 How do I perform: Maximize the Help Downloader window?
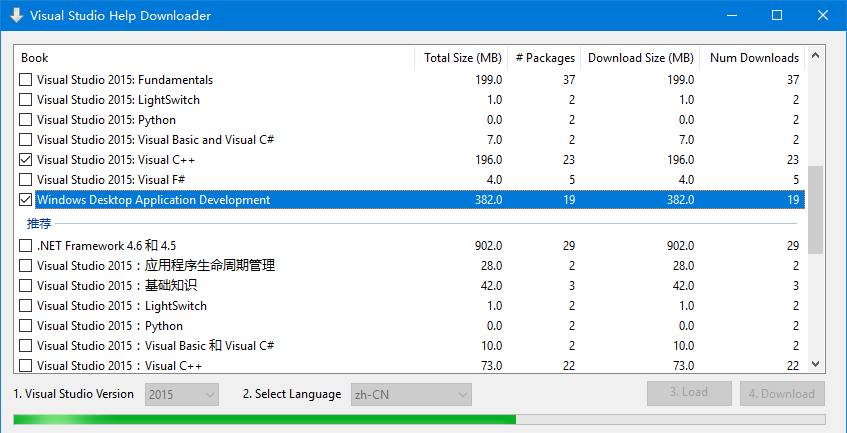(x=777, y=15)
